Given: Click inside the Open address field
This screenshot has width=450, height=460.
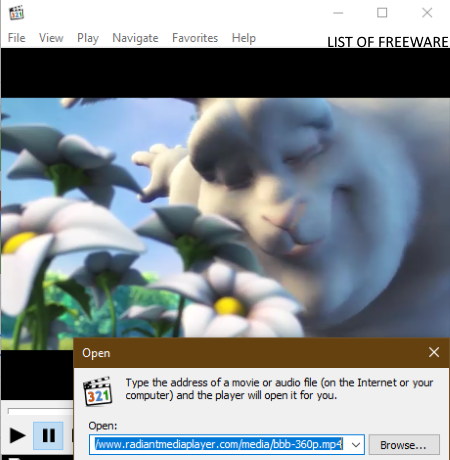Looking at the screenshot, I should coord(219,445).
